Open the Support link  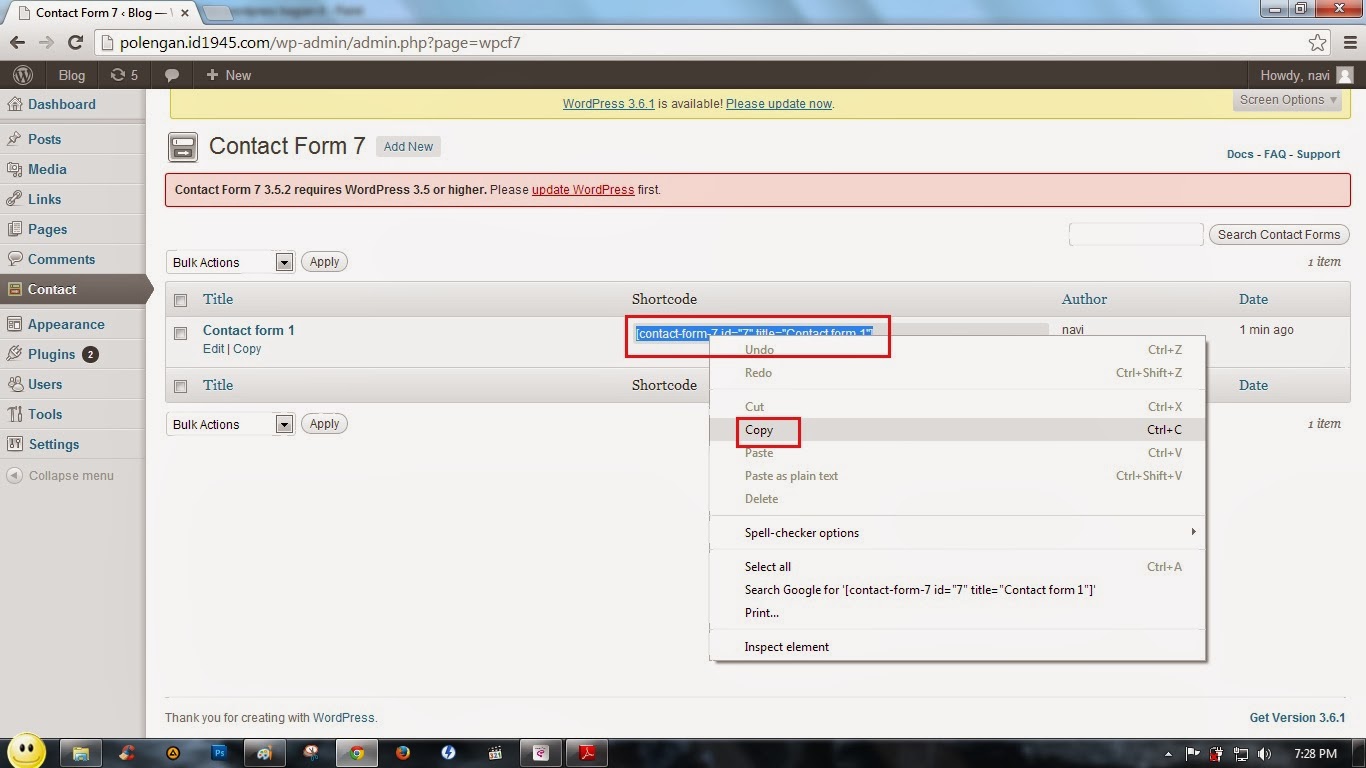[1318, 154]
